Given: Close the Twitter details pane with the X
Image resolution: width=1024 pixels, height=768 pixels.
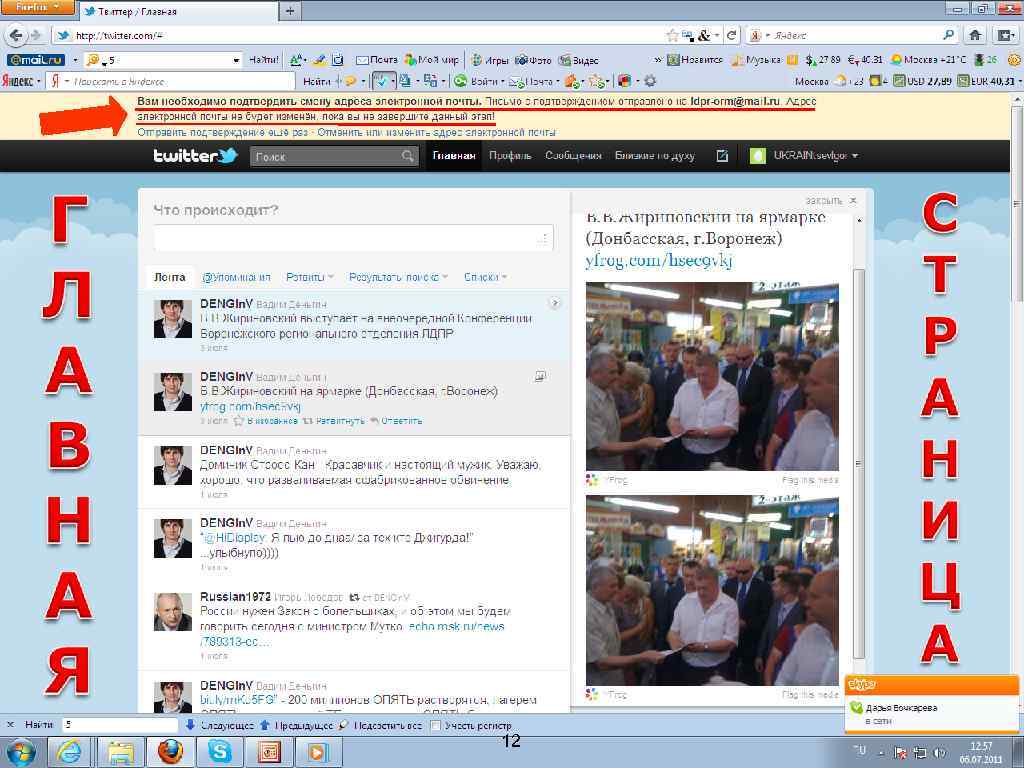Looking at the screenshot, I should [853, 200].
